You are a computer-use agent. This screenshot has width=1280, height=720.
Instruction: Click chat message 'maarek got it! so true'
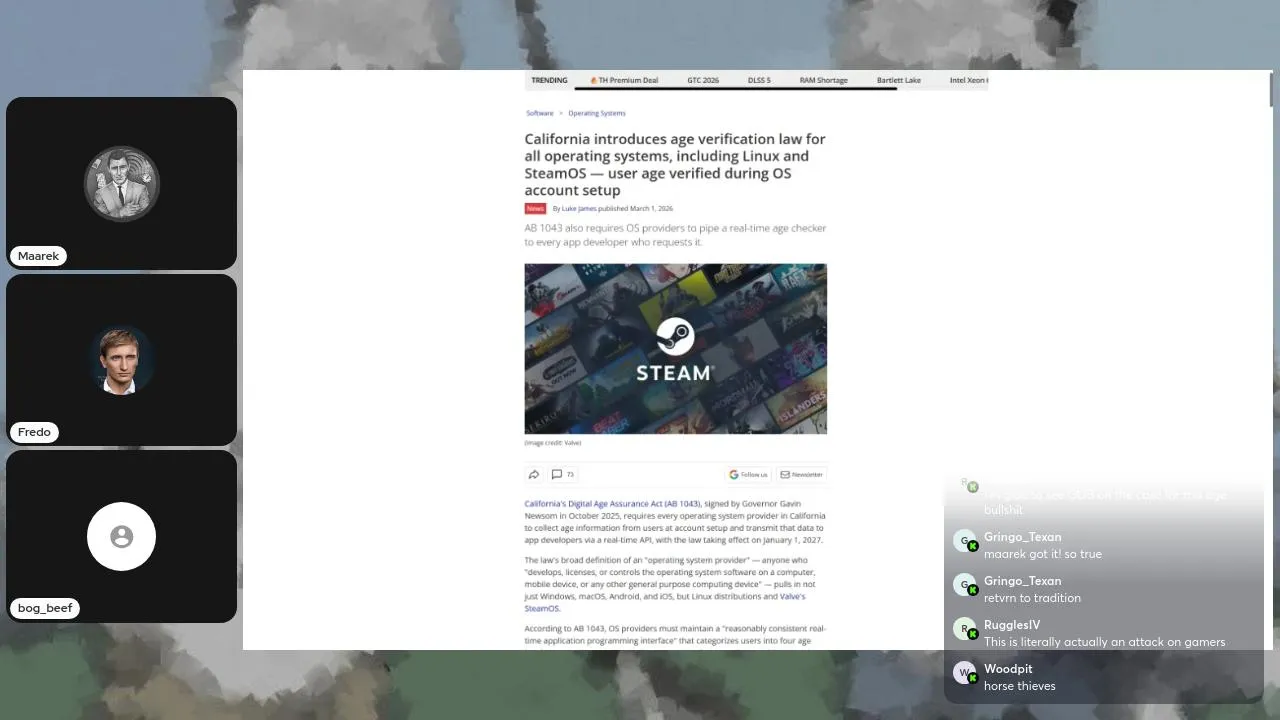tap(1043, 554)
